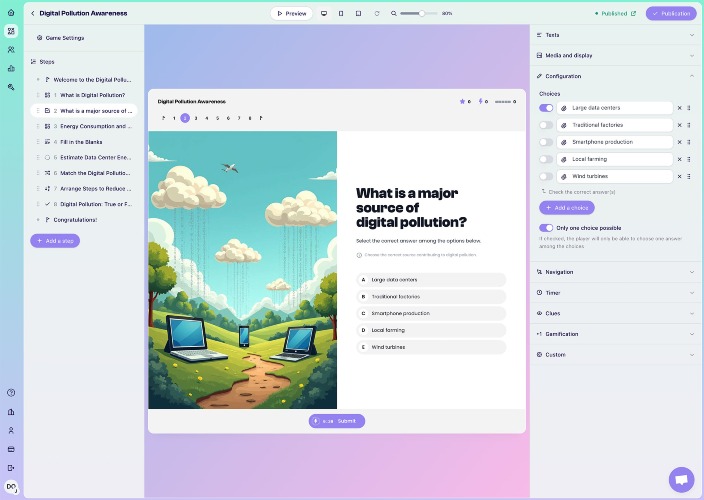Click the refresh preview icon

click(377, 13)
